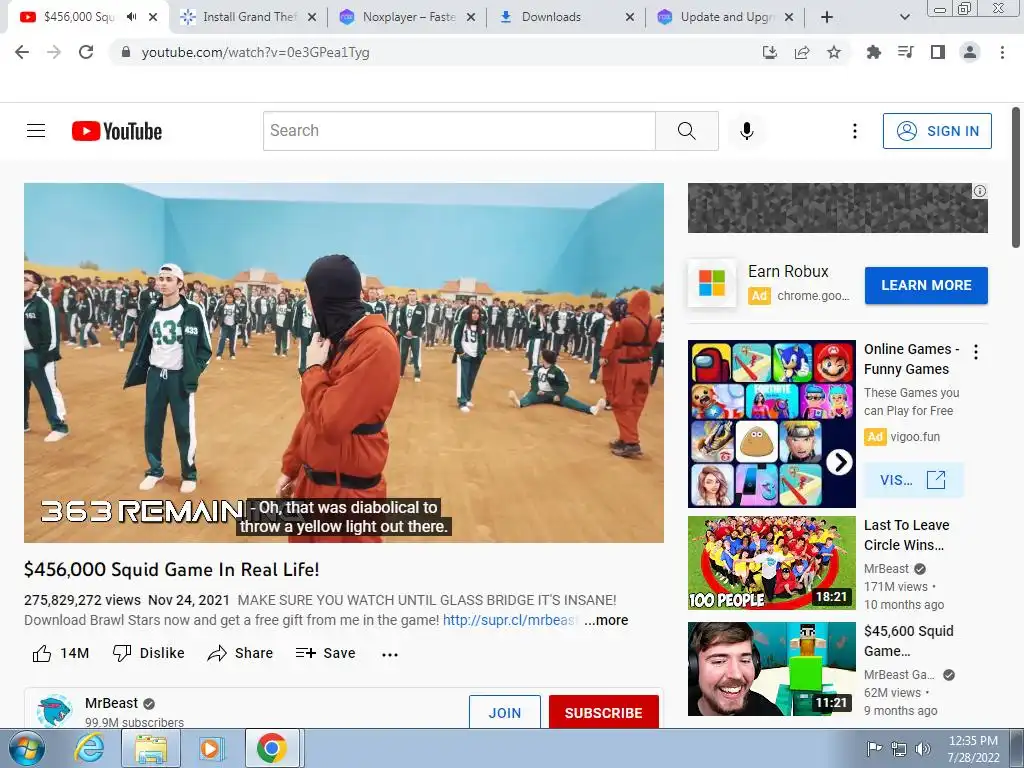Switch to Update and Upgrade tab
Screen dimensions: 1024x768
point(726,17)
